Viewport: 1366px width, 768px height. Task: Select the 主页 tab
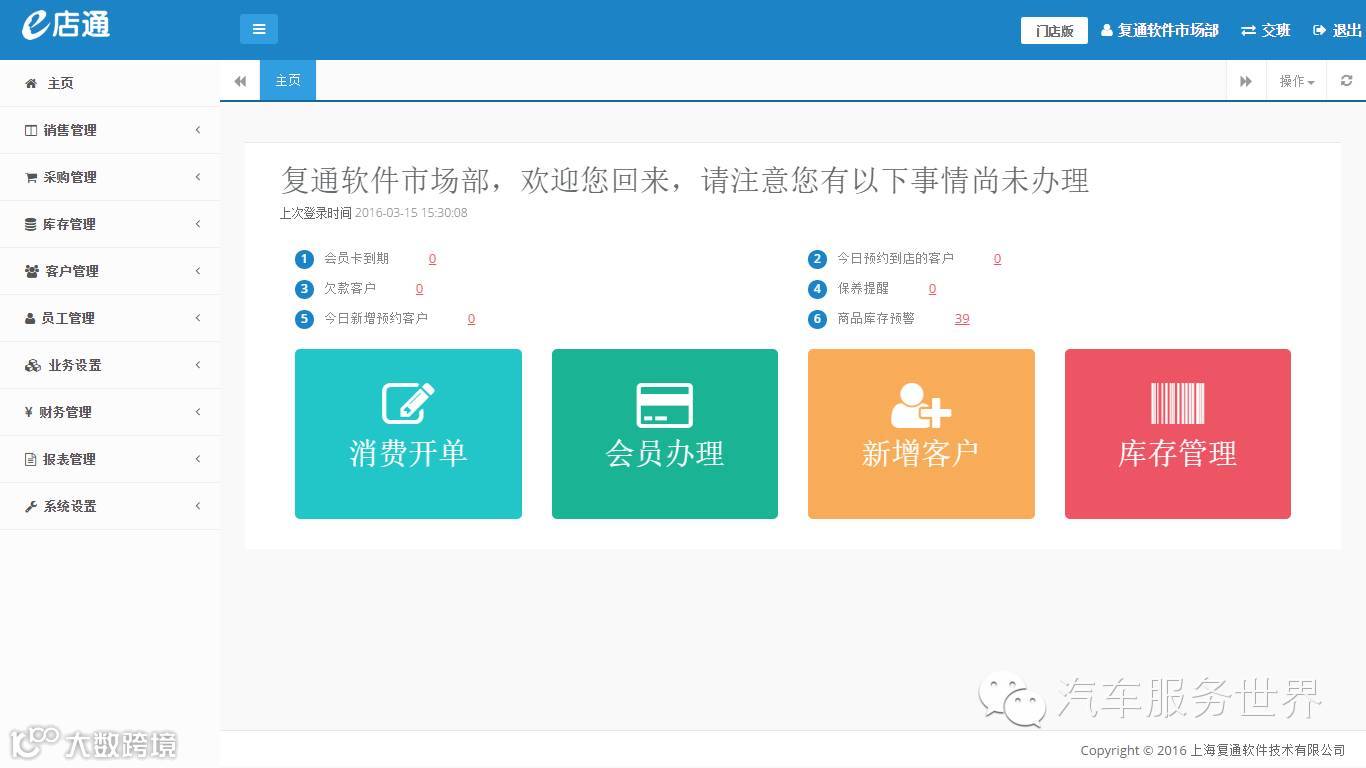click(288, 80)
